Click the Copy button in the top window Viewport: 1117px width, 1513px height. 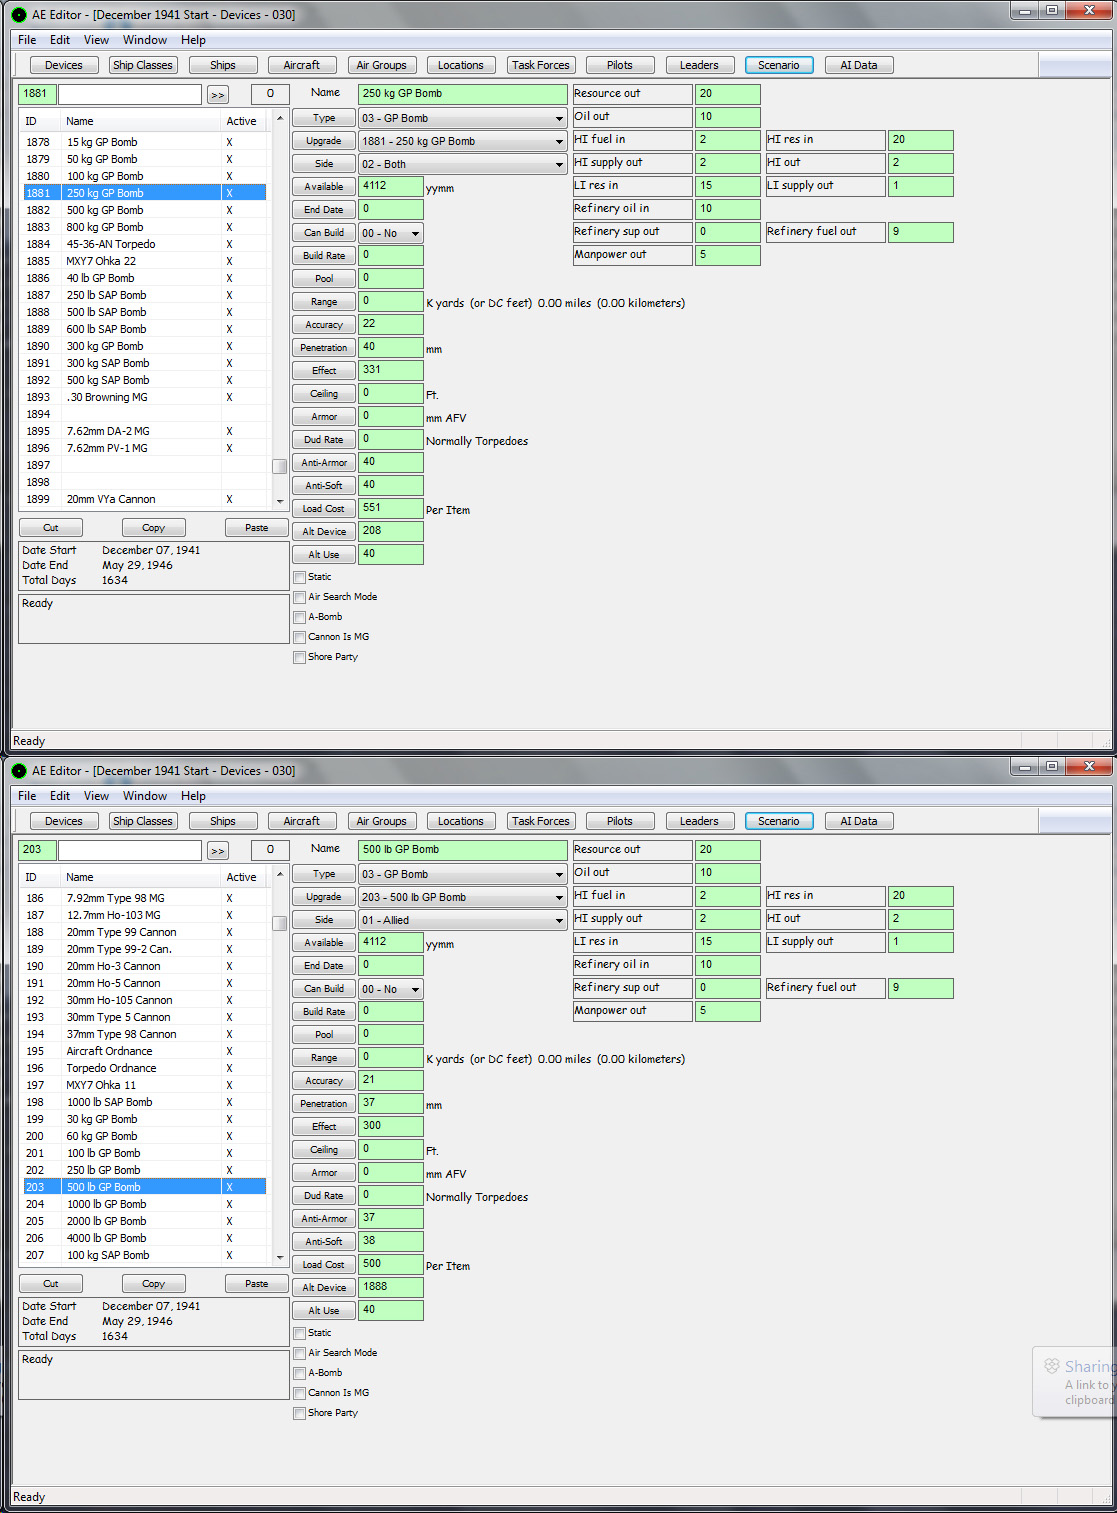pos(154,528)
